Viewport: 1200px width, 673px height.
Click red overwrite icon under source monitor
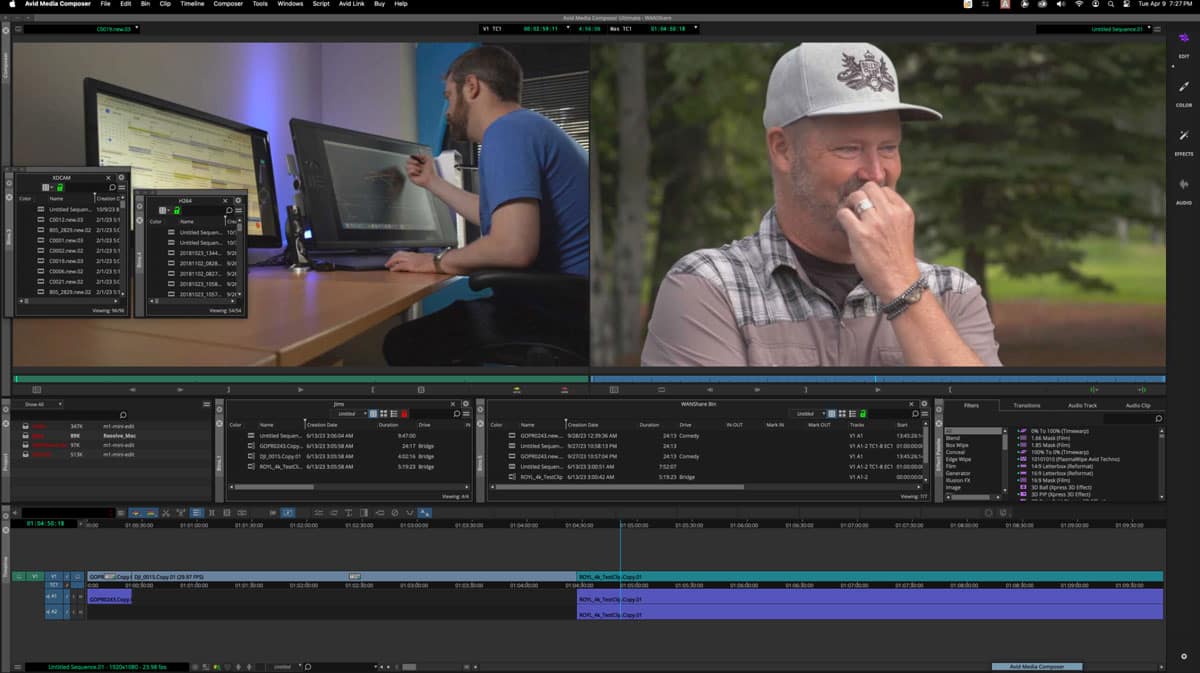(x=565, y=389)
